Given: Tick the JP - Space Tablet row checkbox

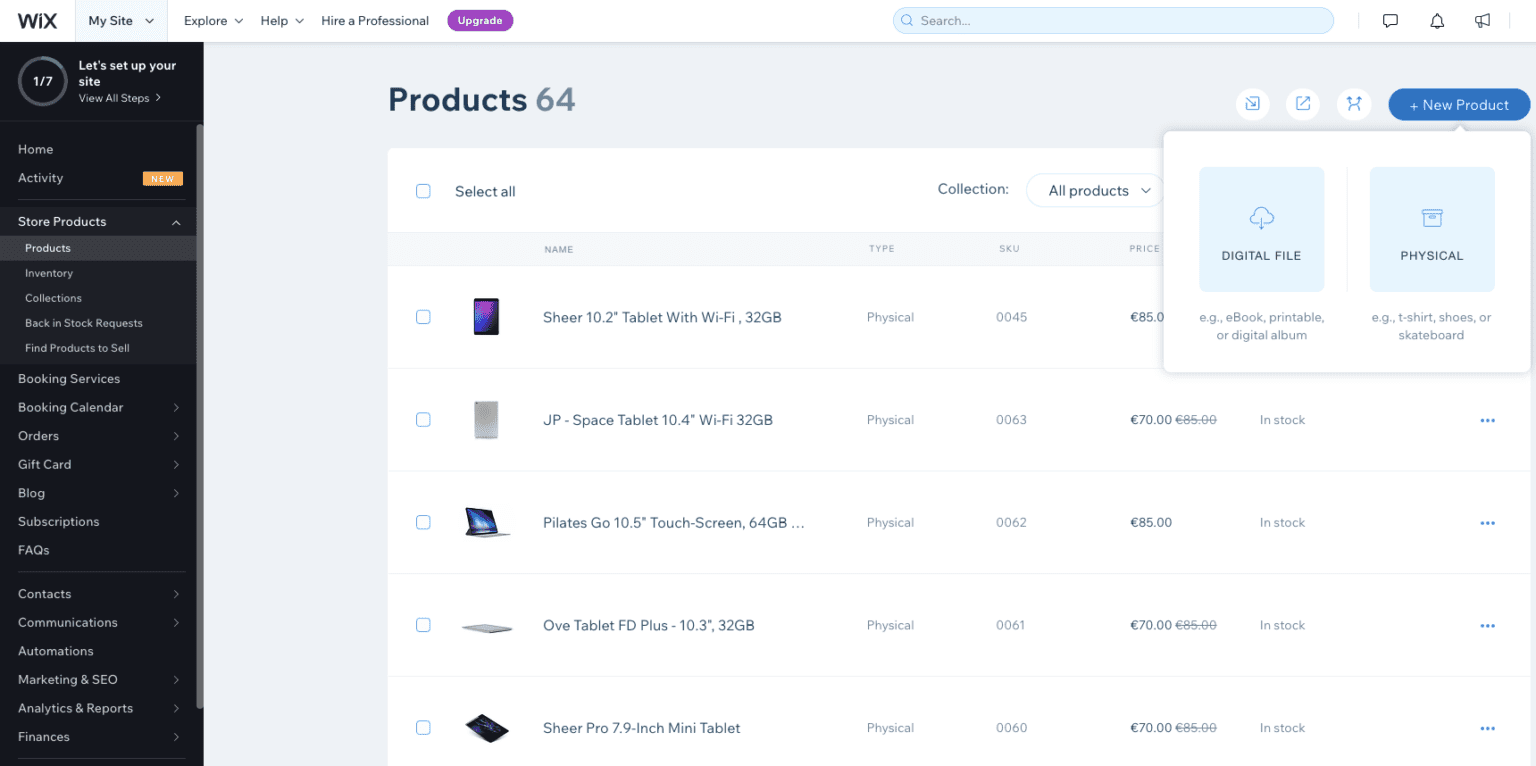Looking at the screenshot, I should (423, 419).
